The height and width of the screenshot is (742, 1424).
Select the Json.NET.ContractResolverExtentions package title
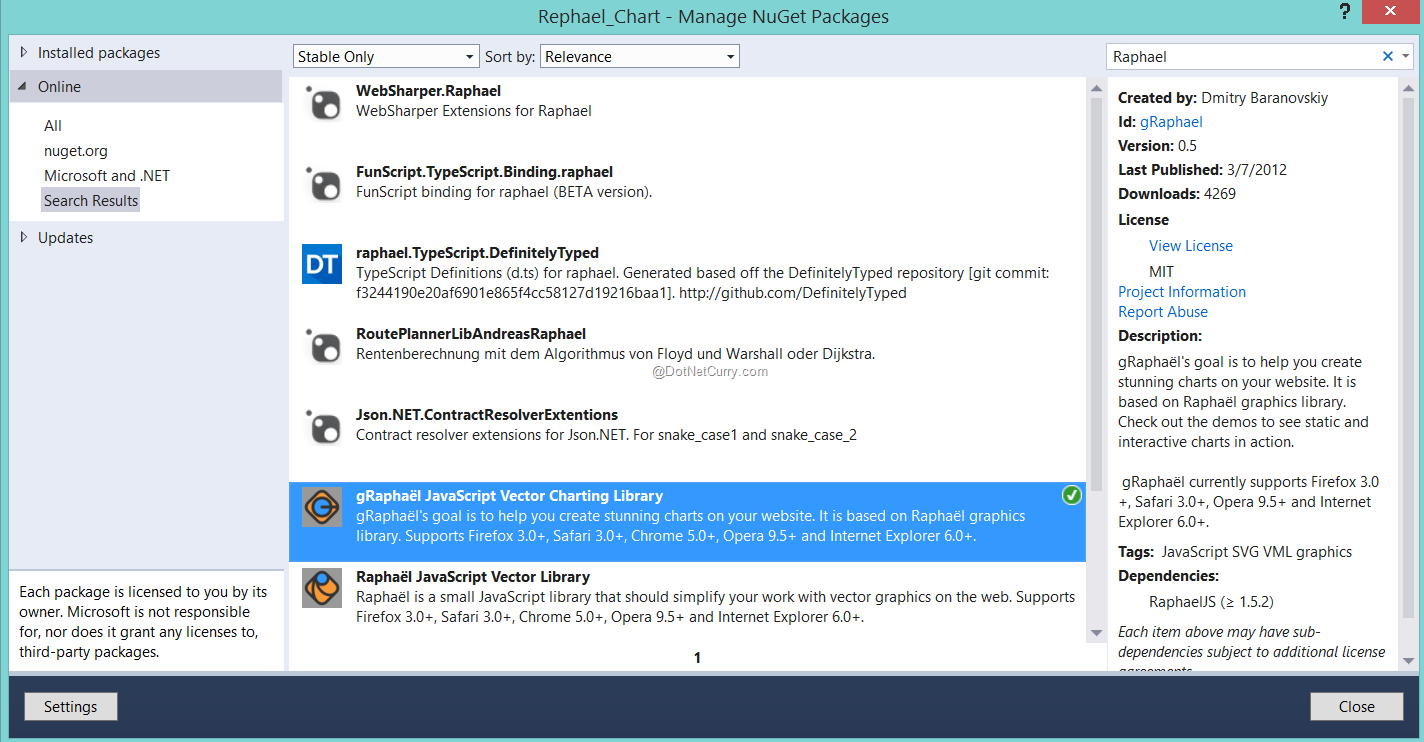pyautogui.click(x=487, y=415)
